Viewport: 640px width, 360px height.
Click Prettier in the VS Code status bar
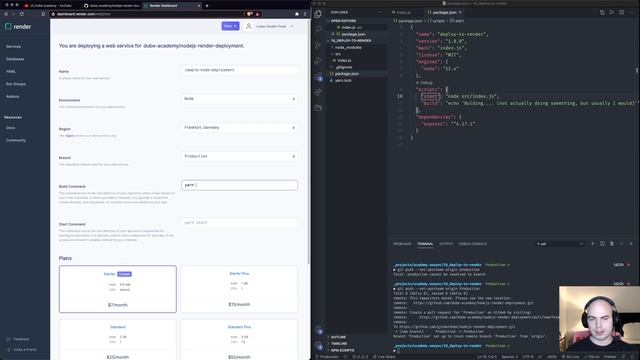click(610, 357)
